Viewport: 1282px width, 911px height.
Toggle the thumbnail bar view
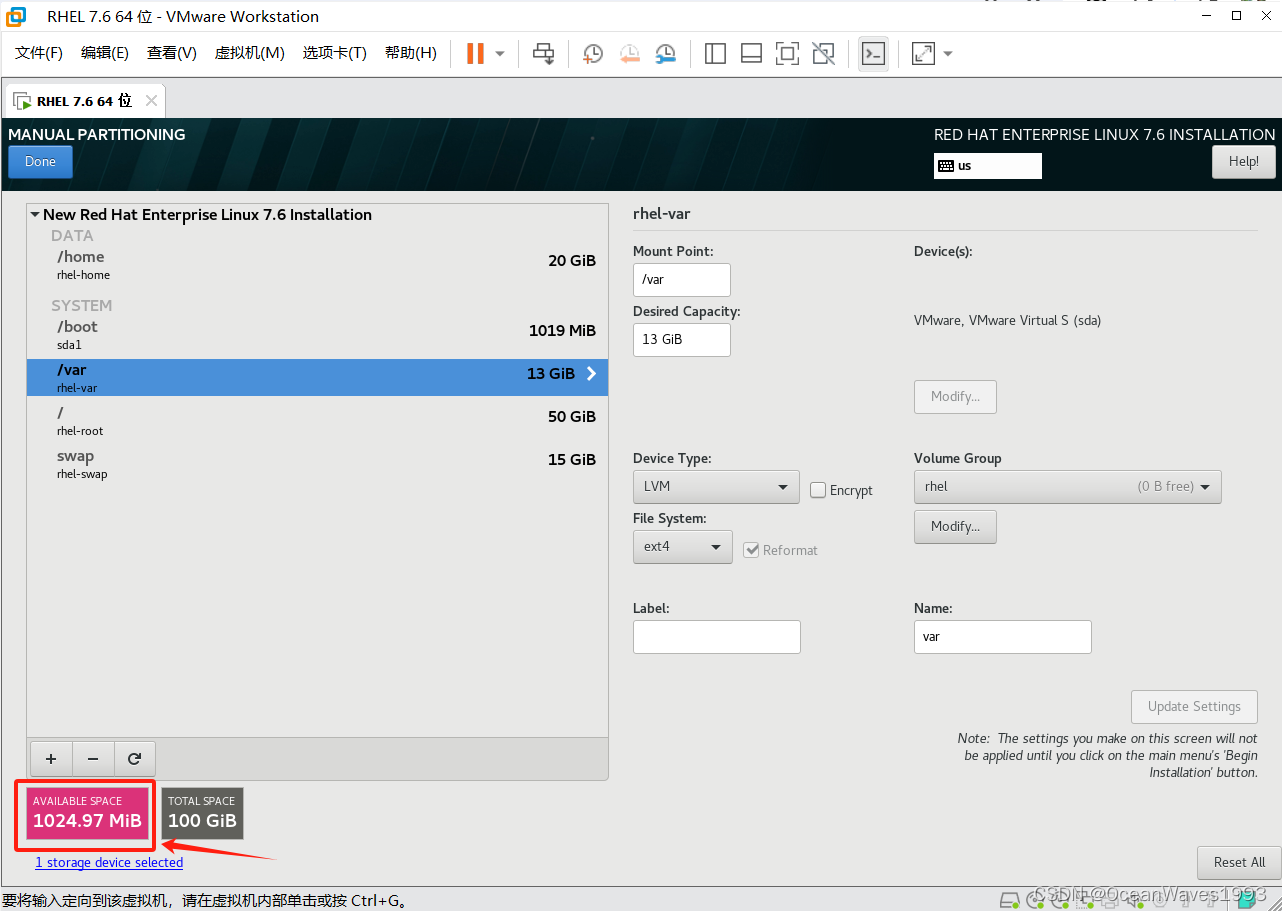pyautogui.click(x=751, y=53)
